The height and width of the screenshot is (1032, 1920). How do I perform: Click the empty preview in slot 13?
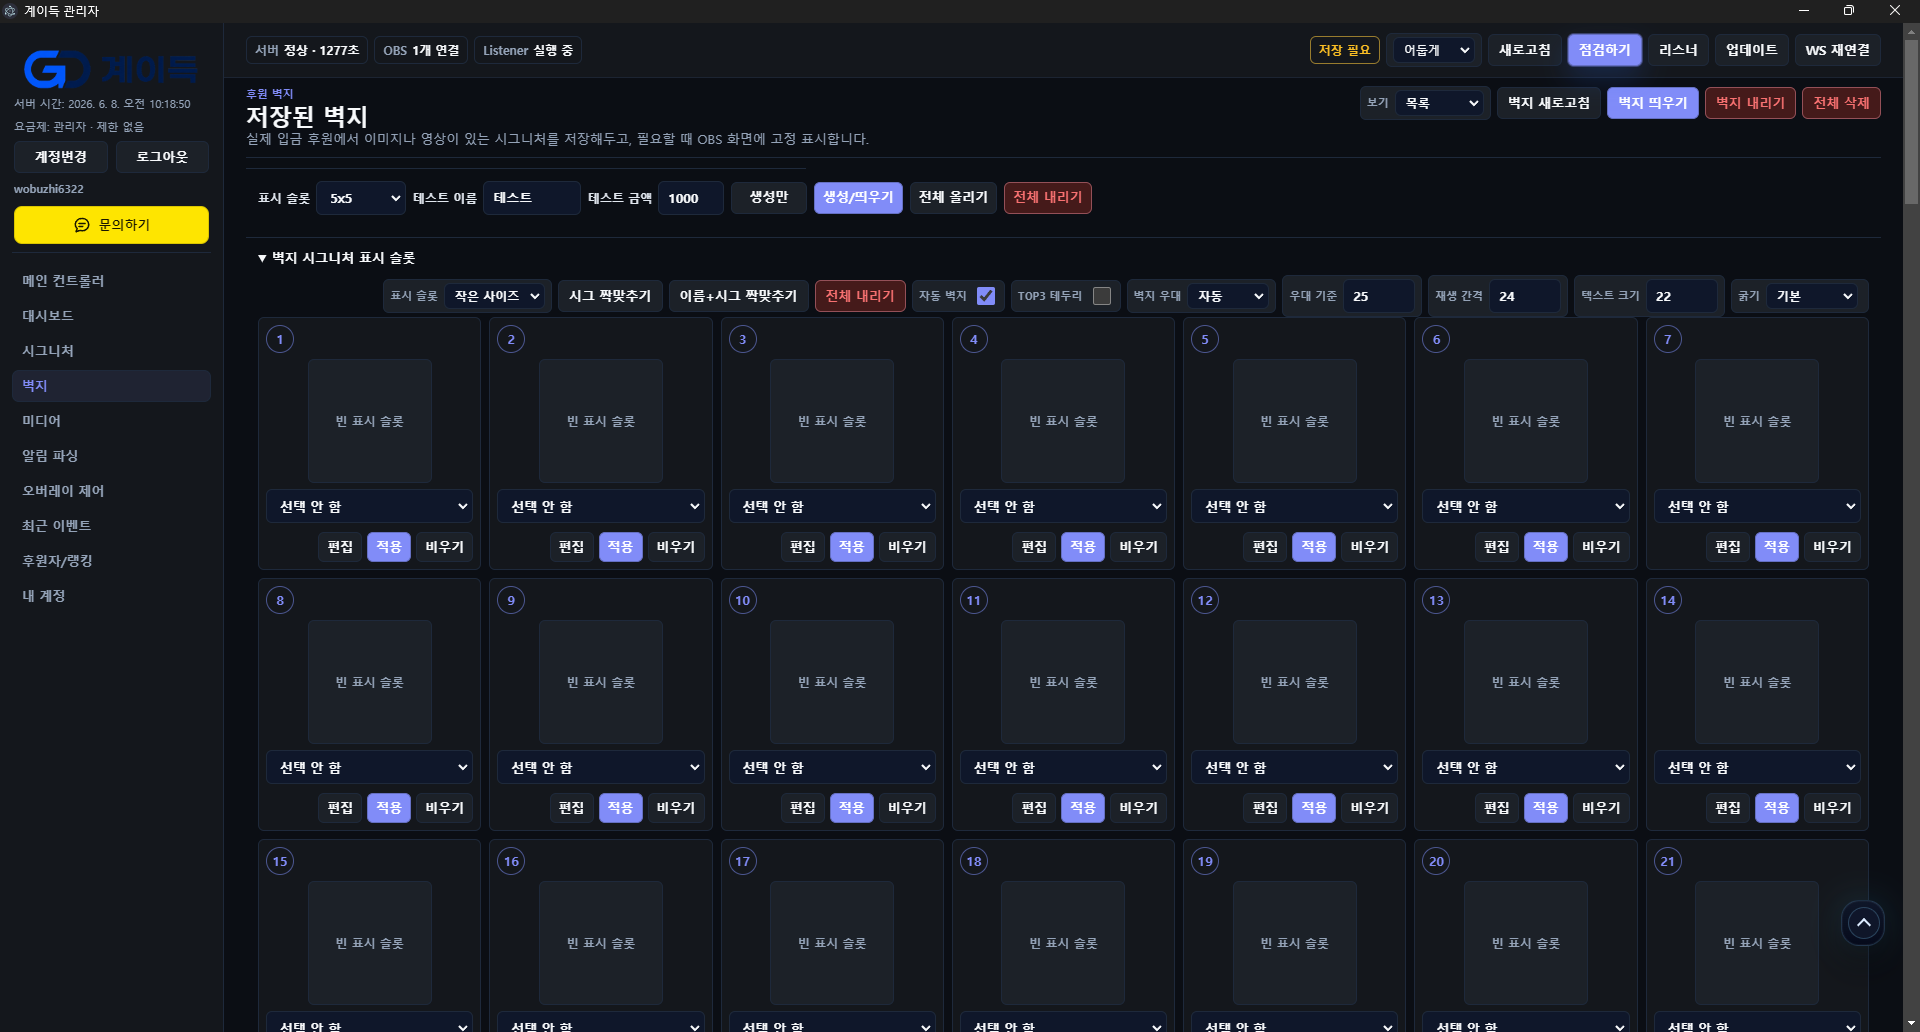pyautogui.click(x=1526, y=682)
